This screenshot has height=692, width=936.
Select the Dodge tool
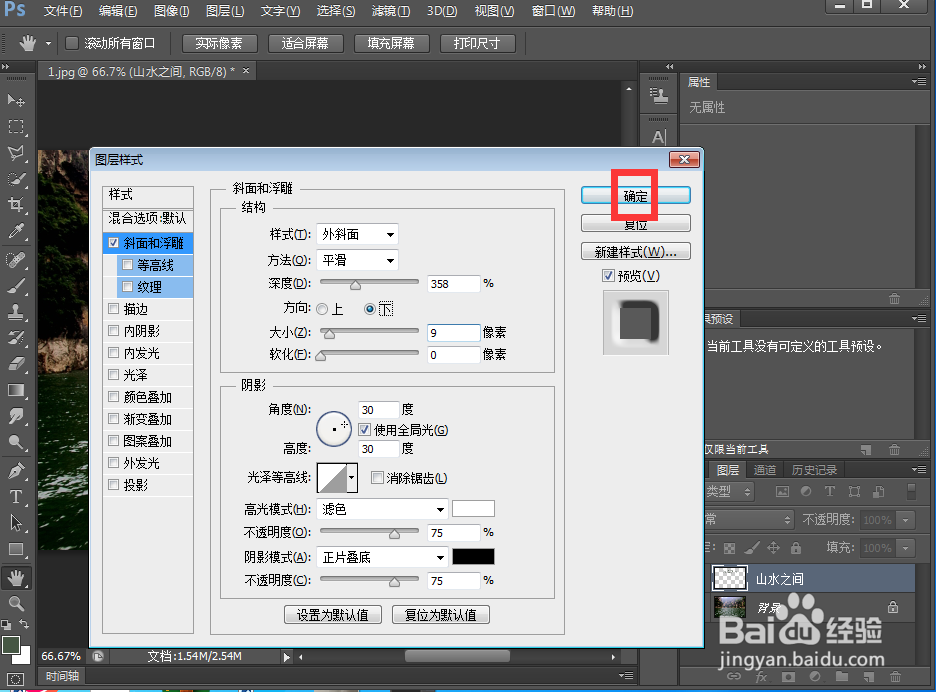pyautogui.click(x=16, y=442)
